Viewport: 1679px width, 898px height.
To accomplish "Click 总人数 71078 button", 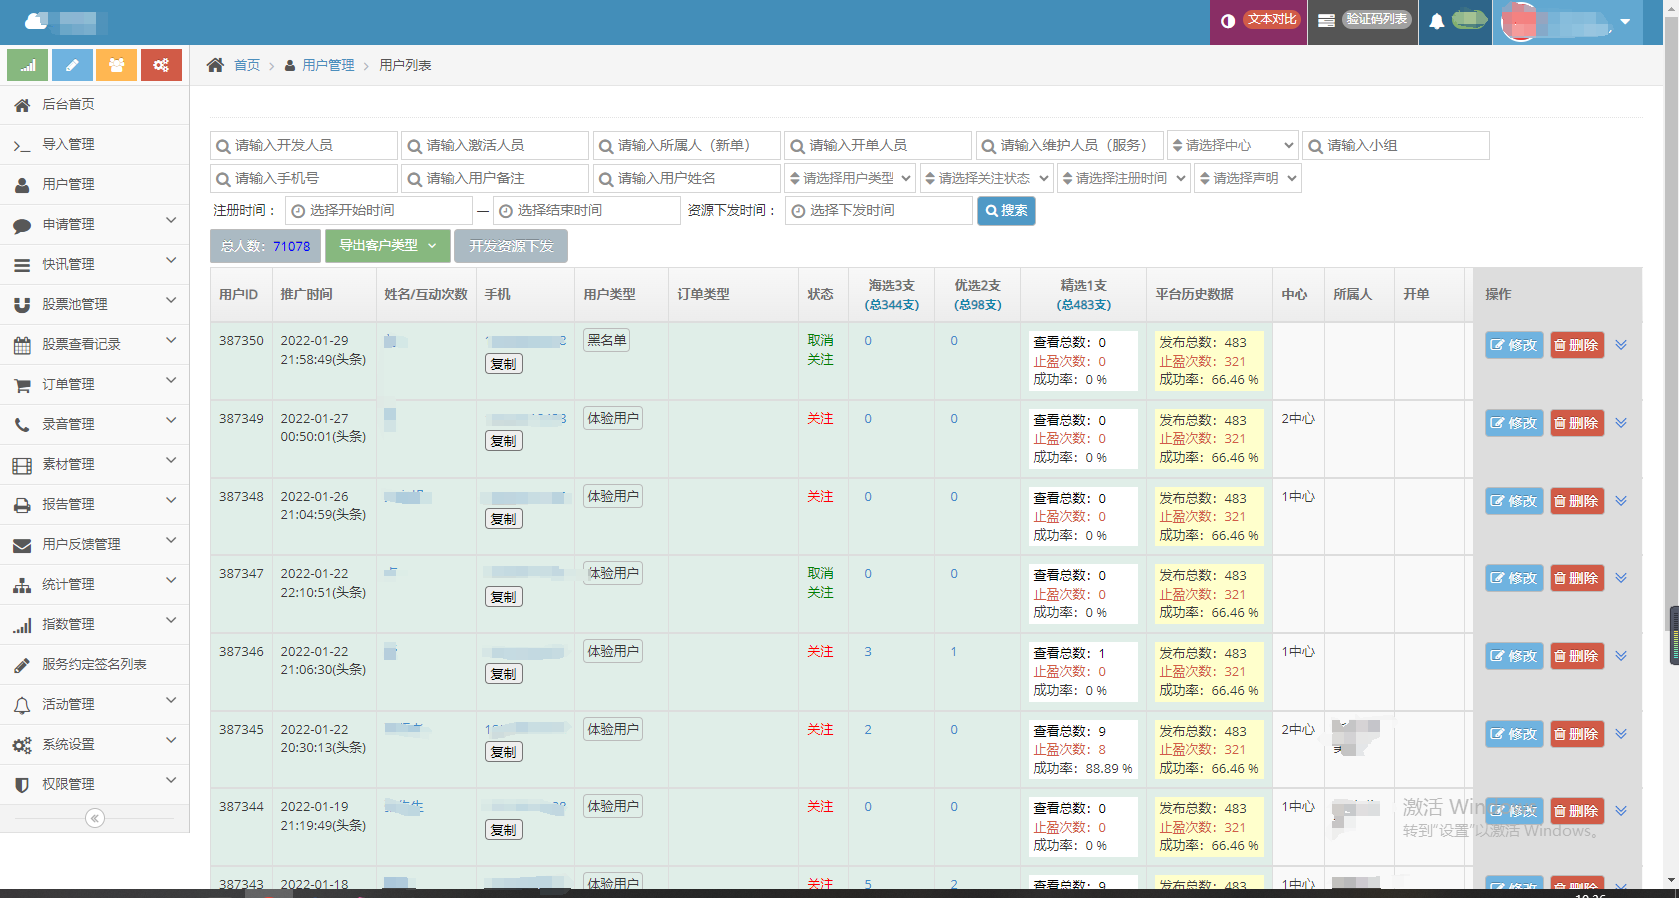I will coord(266,246).
